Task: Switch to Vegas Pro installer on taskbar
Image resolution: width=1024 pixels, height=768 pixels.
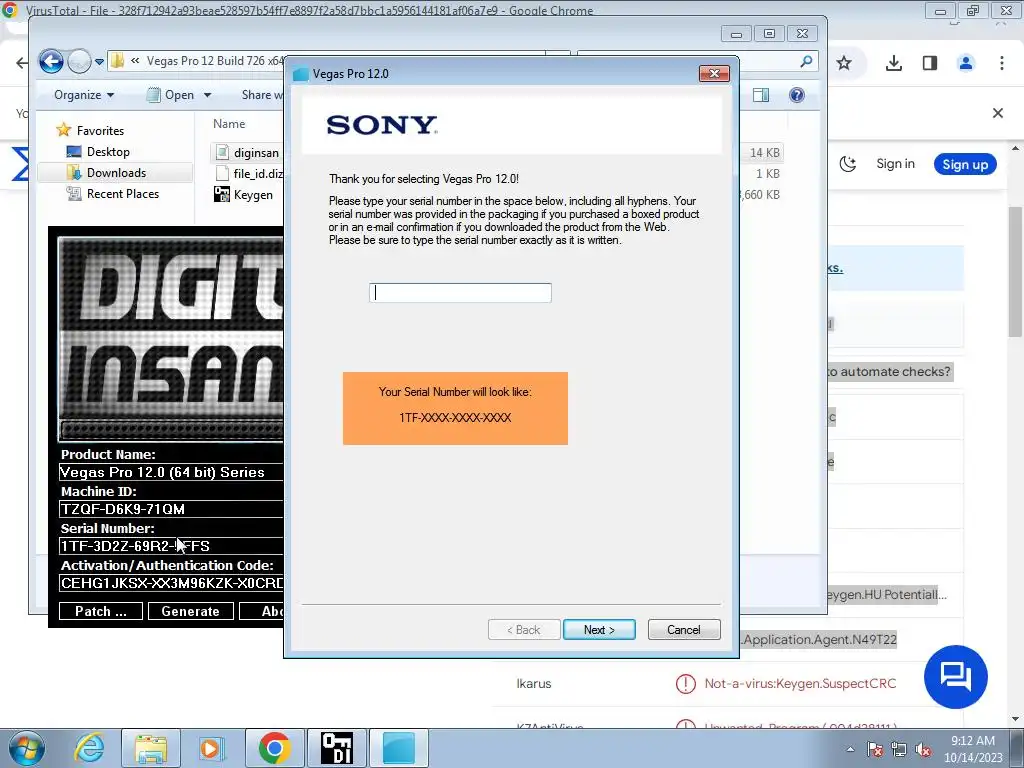Action: (399, 748)
